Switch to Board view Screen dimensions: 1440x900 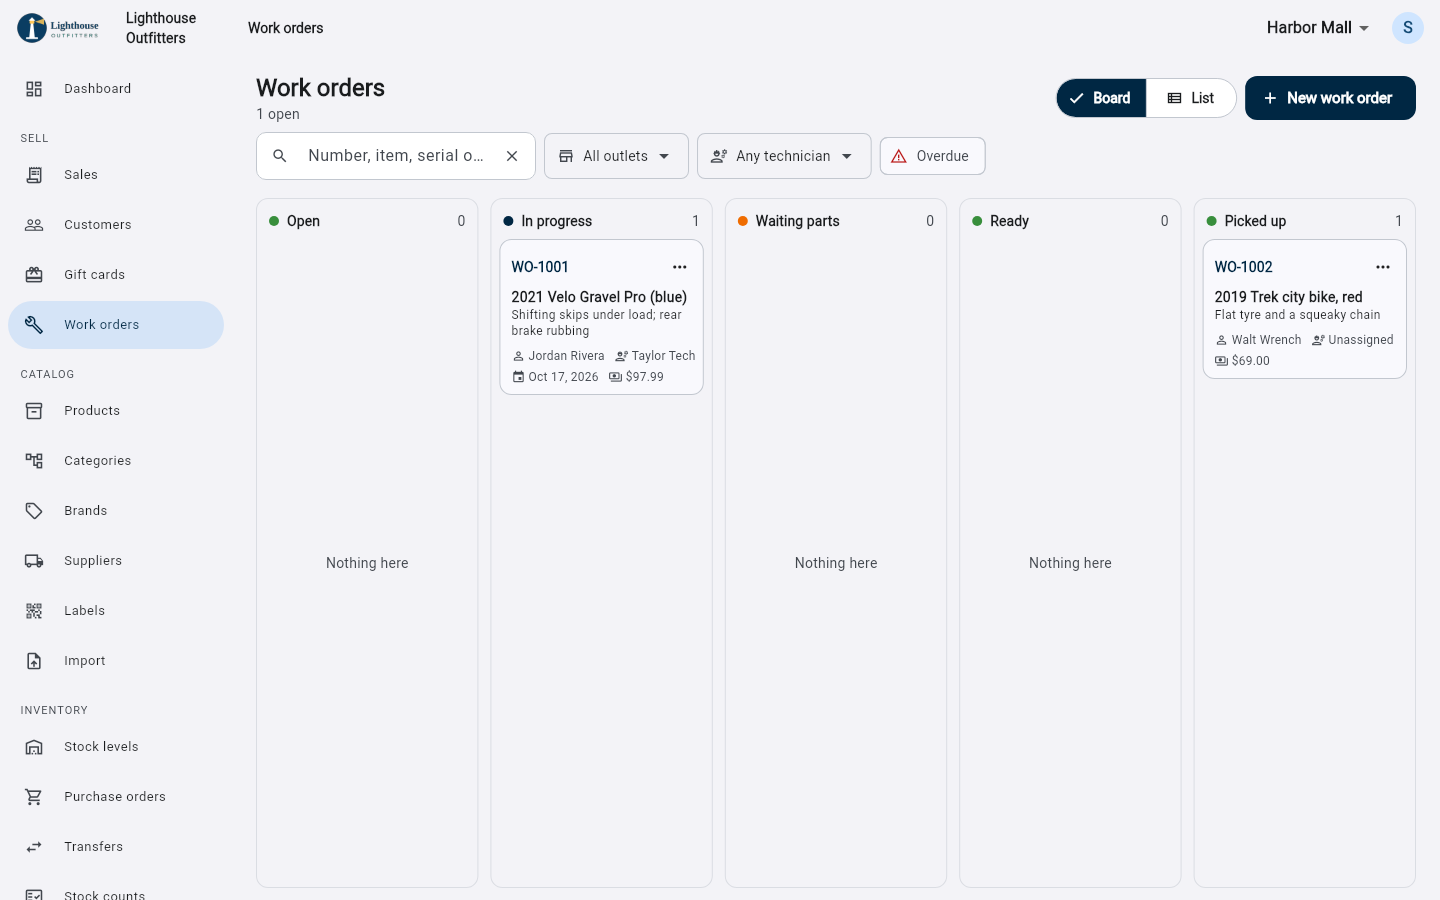point(1101,98)
